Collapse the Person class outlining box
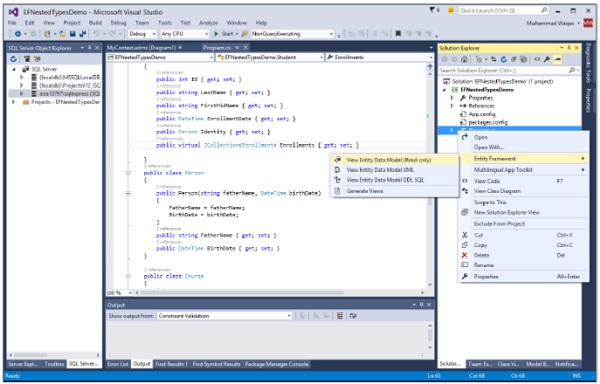Image resolution: width=600 pixels, height=384 pixels. point(128,173)
